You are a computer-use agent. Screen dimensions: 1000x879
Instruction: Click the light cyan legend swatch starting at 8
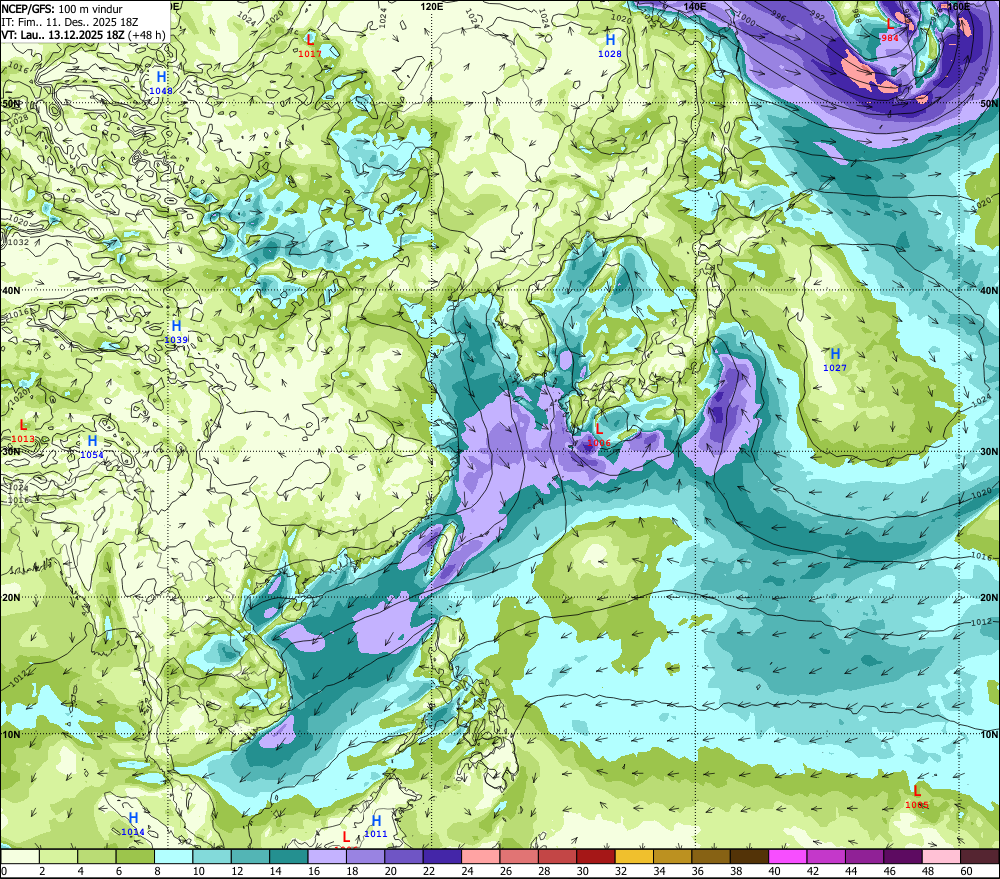point(173,857)
